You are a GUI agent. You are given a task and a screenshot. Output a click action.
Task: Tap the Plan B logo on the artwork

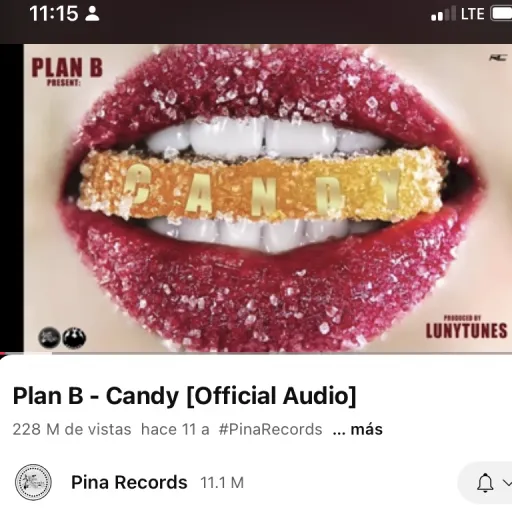click(67, 71)
